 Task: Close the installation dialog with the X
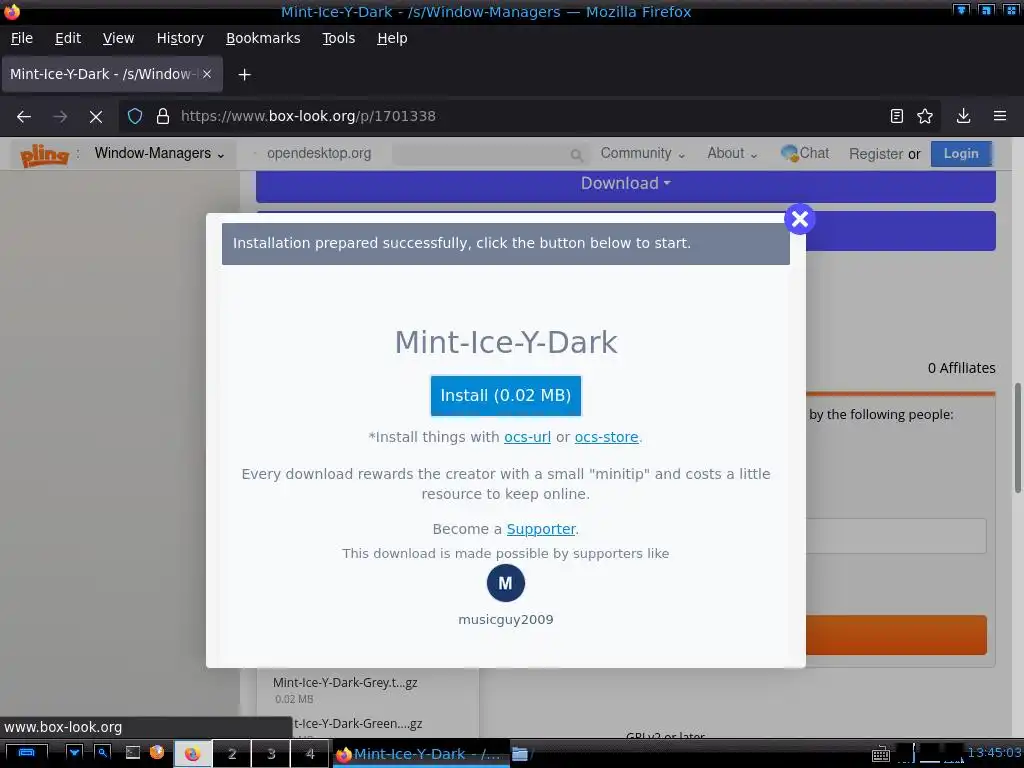(799, 219)
